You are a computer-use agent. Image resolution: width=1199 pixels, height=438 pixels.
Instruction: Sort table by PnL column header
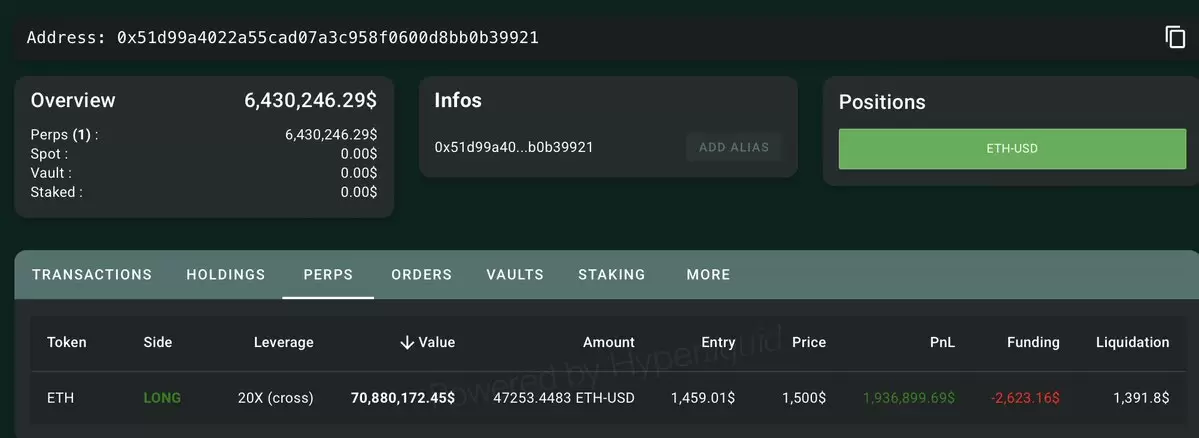click(942, 342)
